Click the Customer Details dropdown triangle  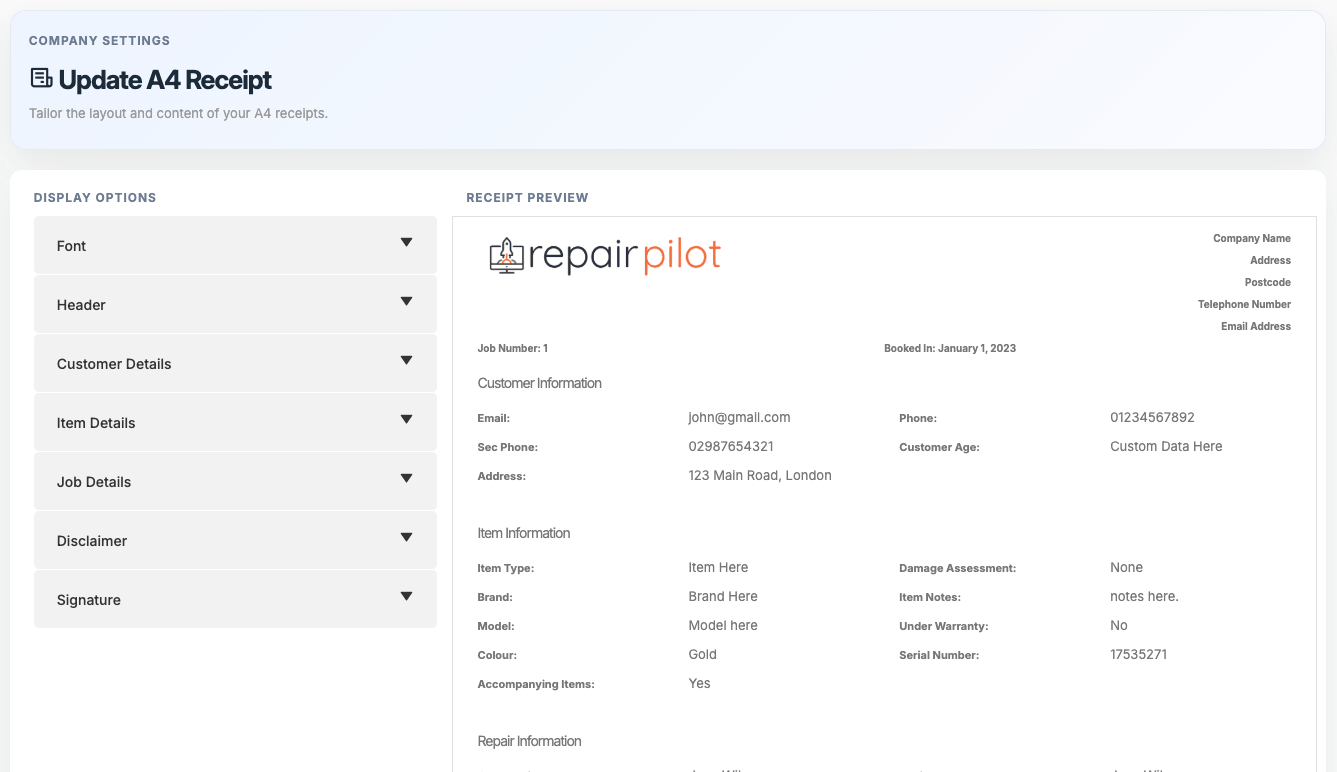click(406, 361)
